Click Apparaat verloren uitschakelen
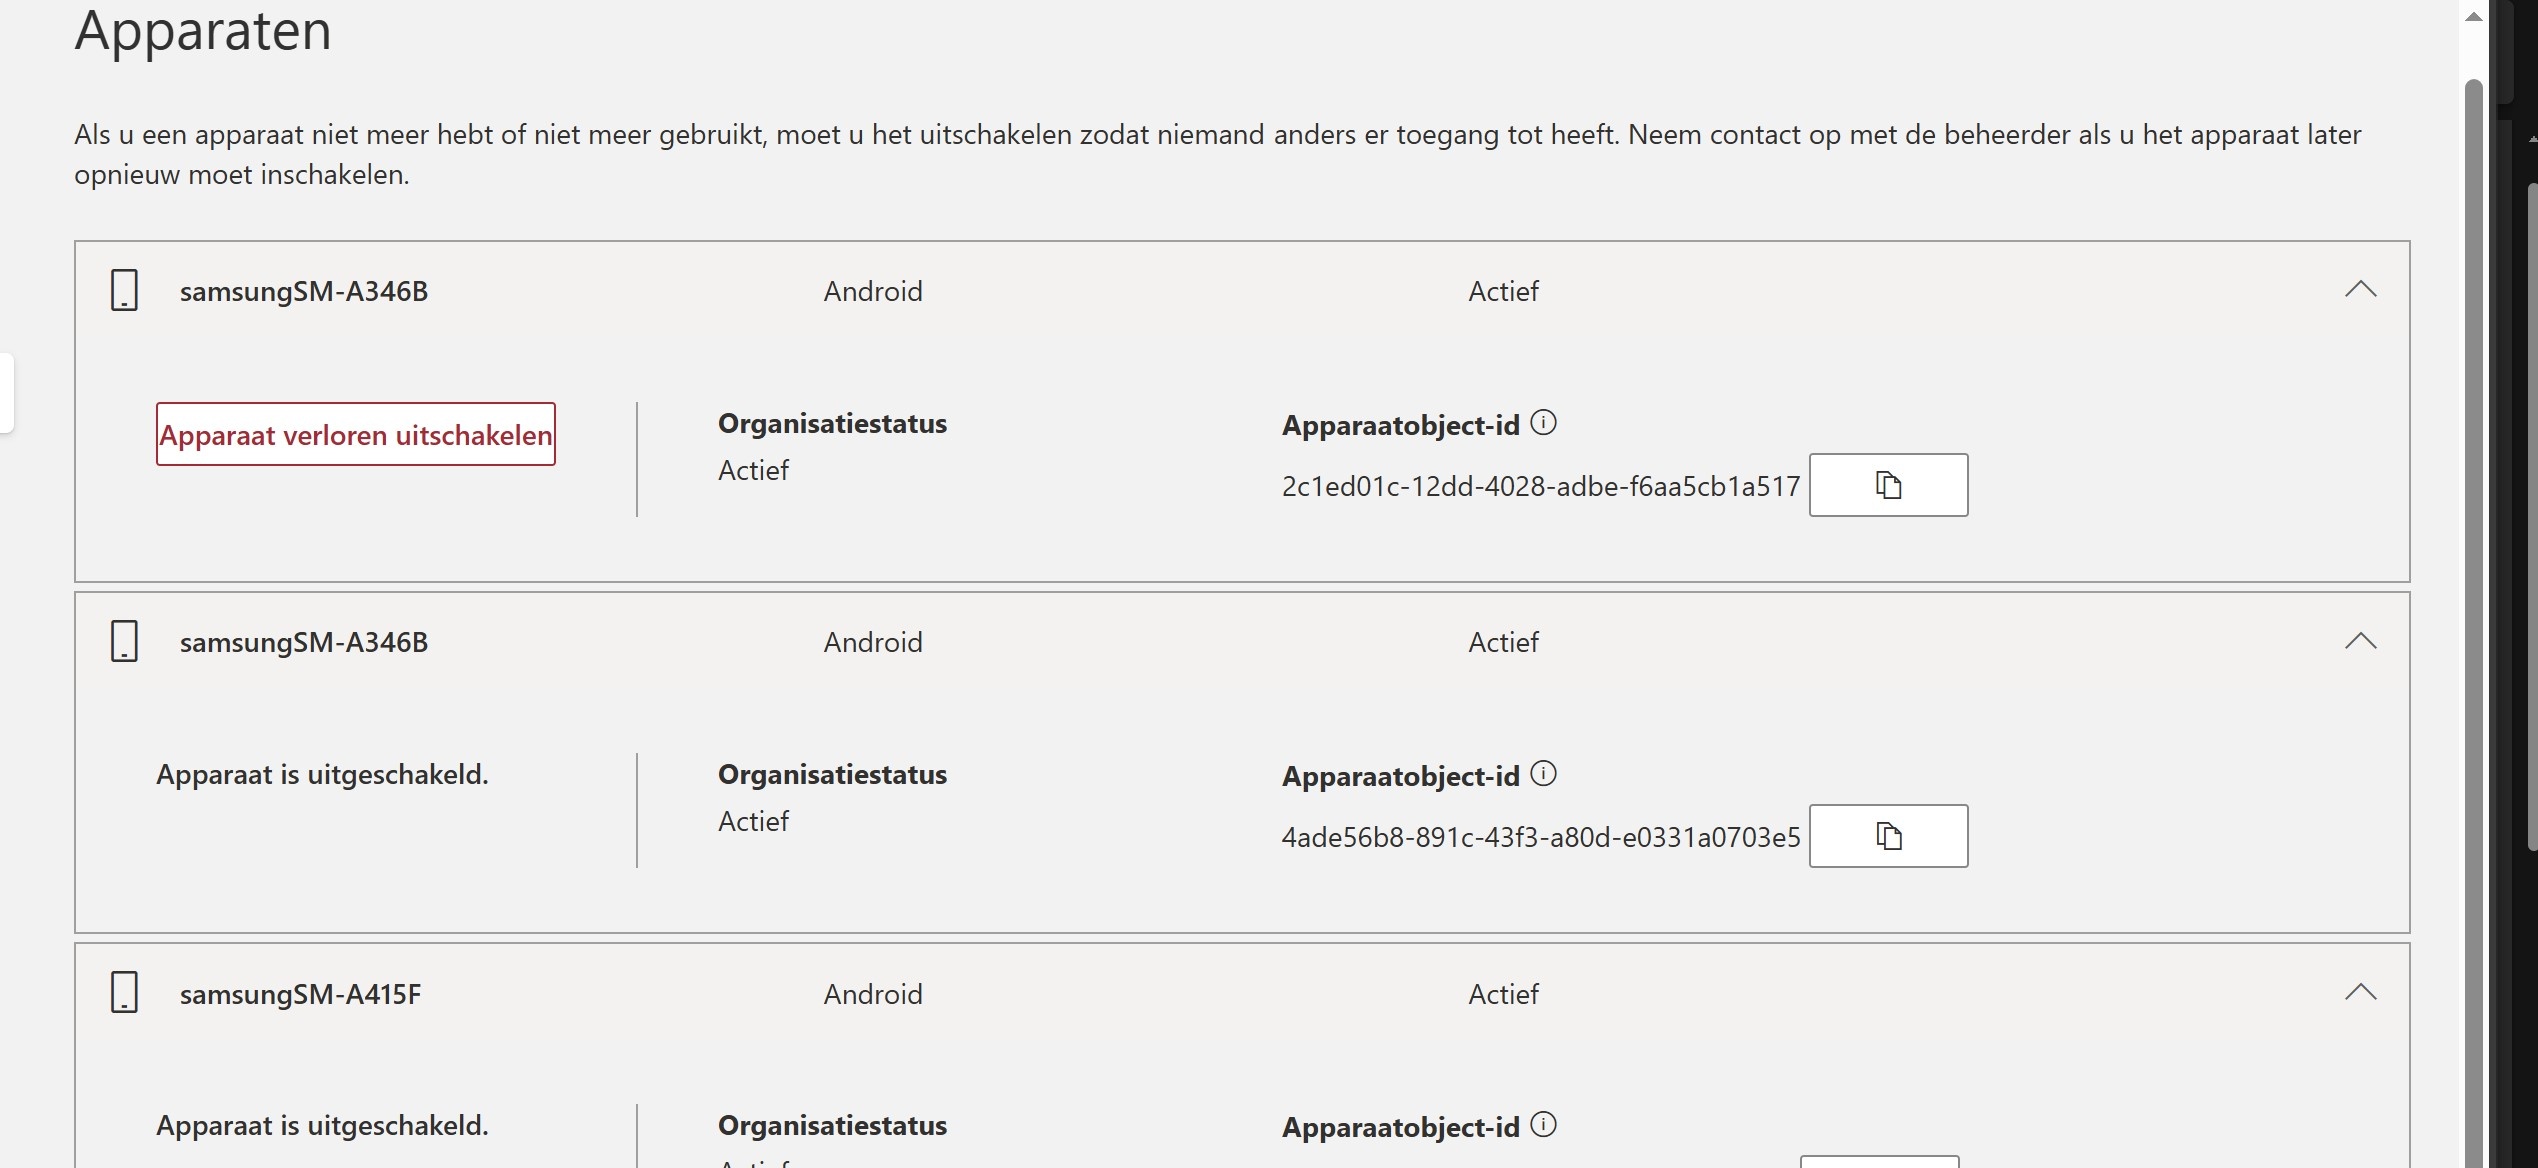2538x1168 pixels. [x=354, y=434]
